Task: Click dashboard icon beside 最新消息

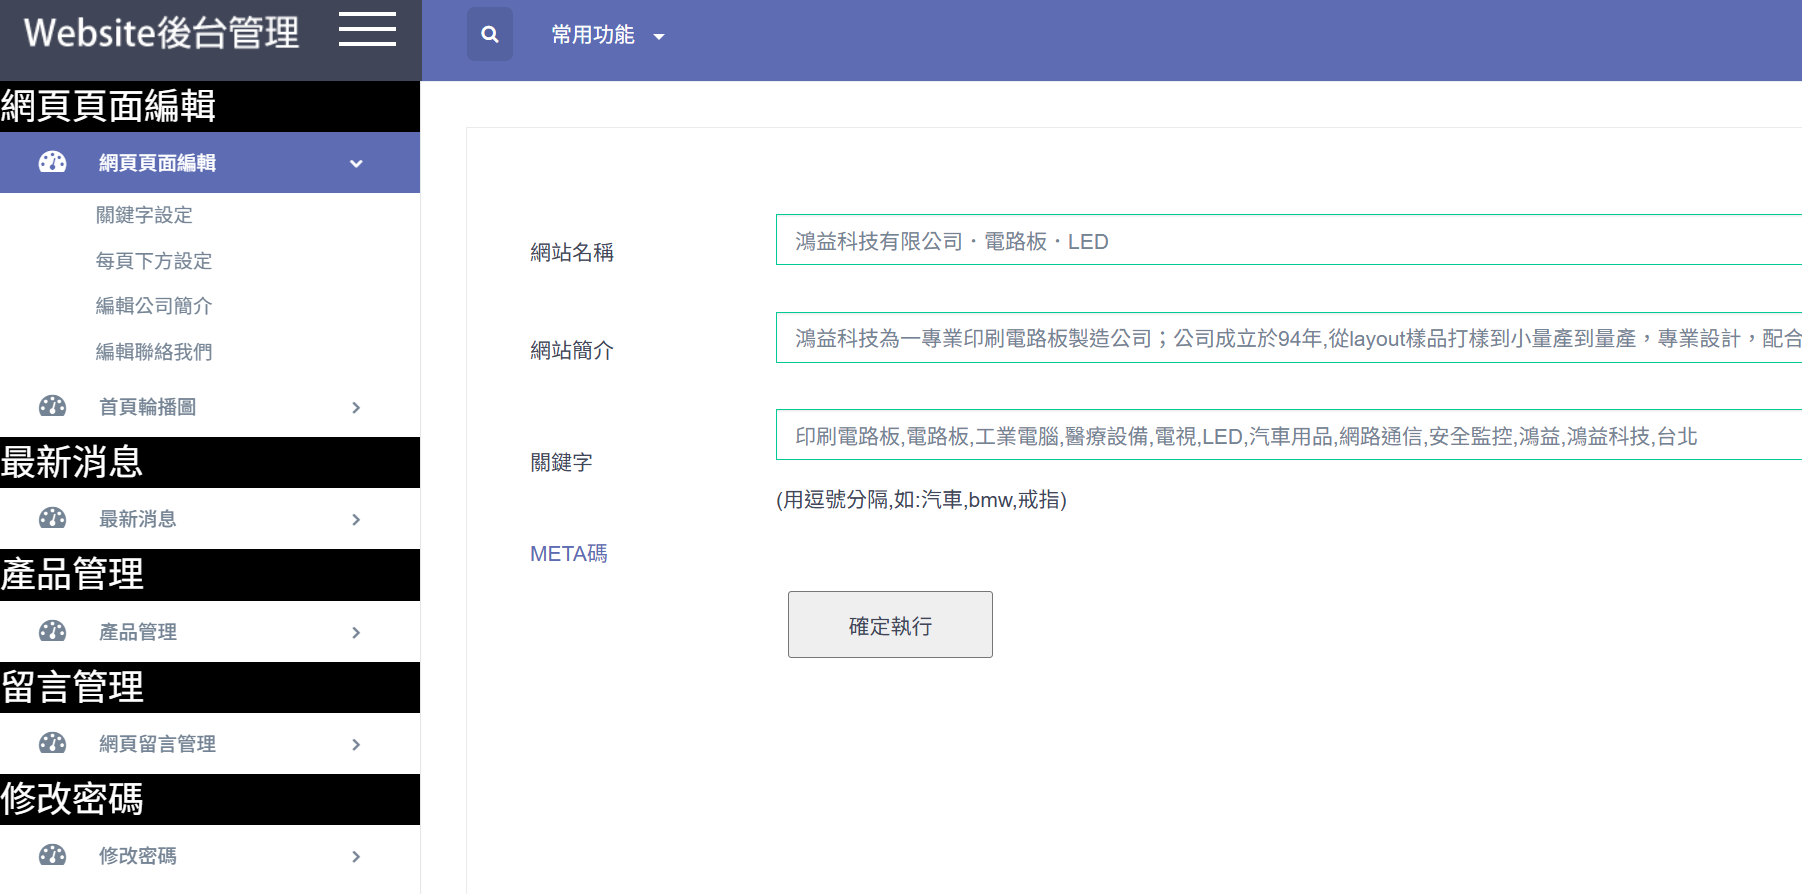Action: (52, 518)
